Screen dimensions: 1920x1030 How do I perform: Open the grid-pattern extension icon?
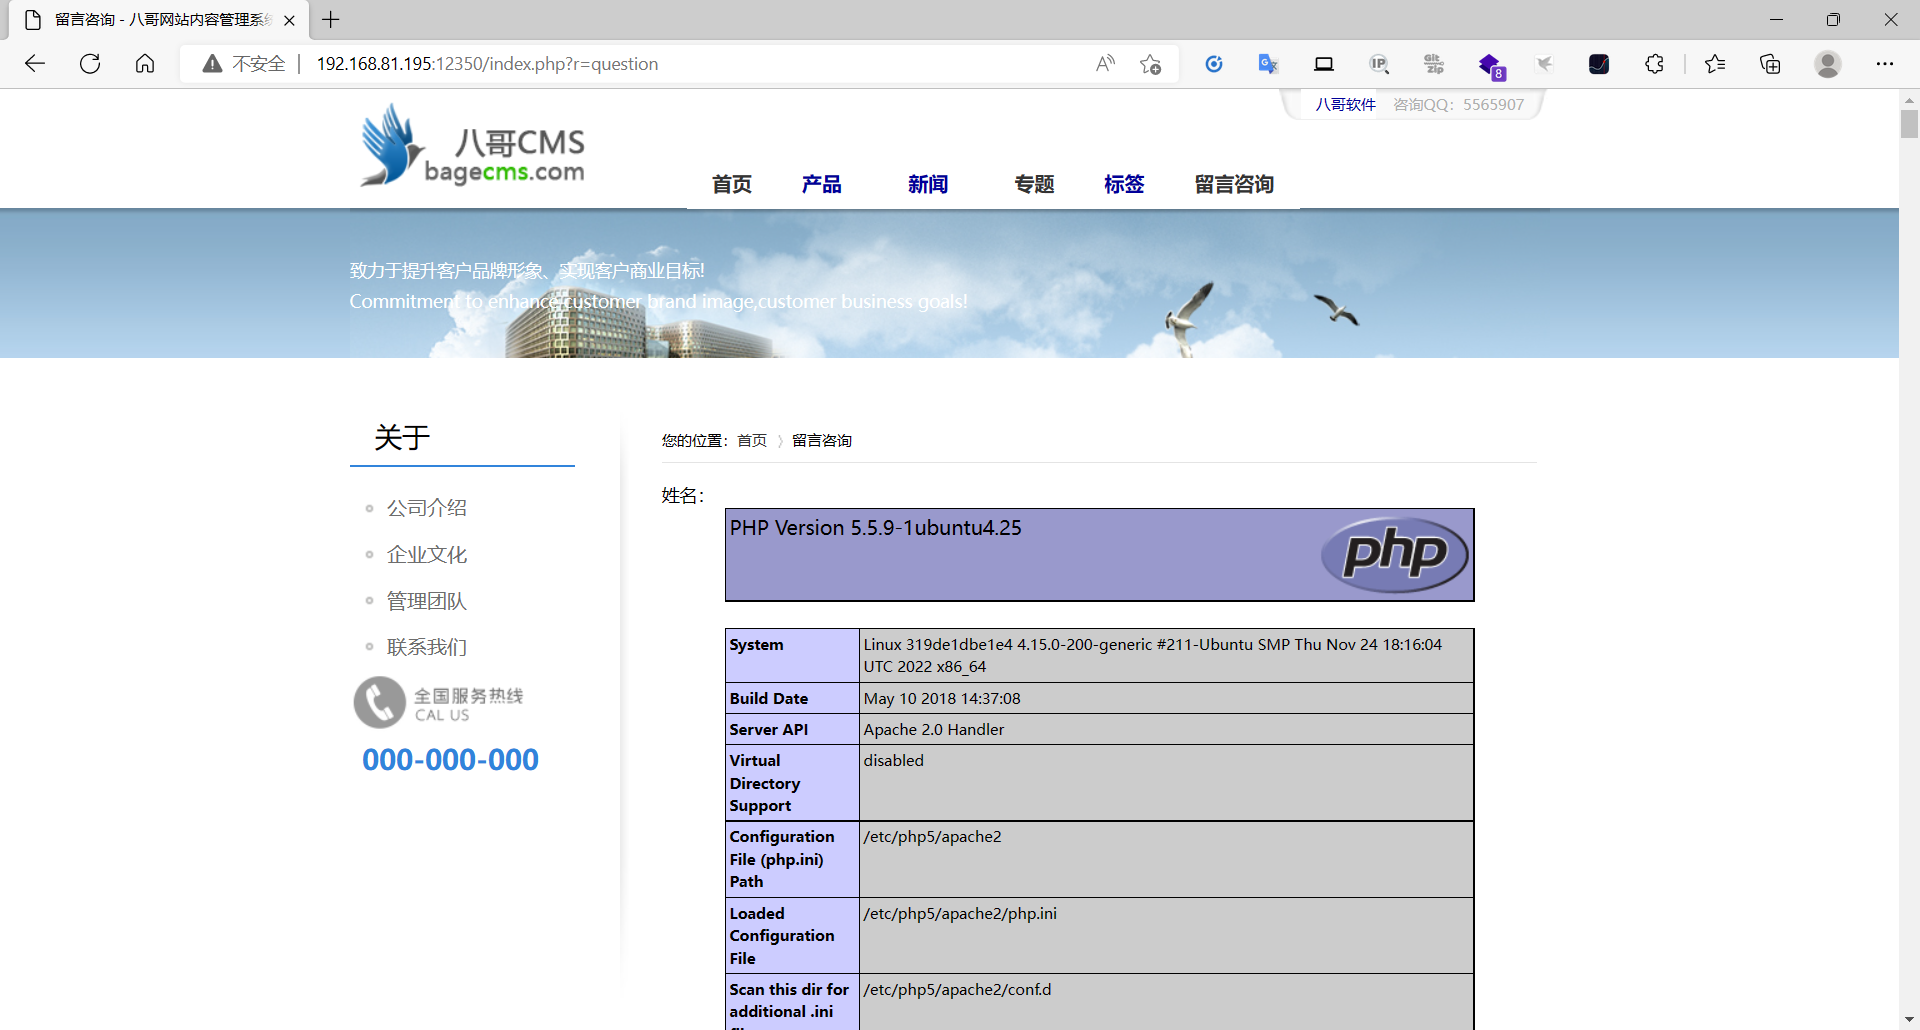1434,64
